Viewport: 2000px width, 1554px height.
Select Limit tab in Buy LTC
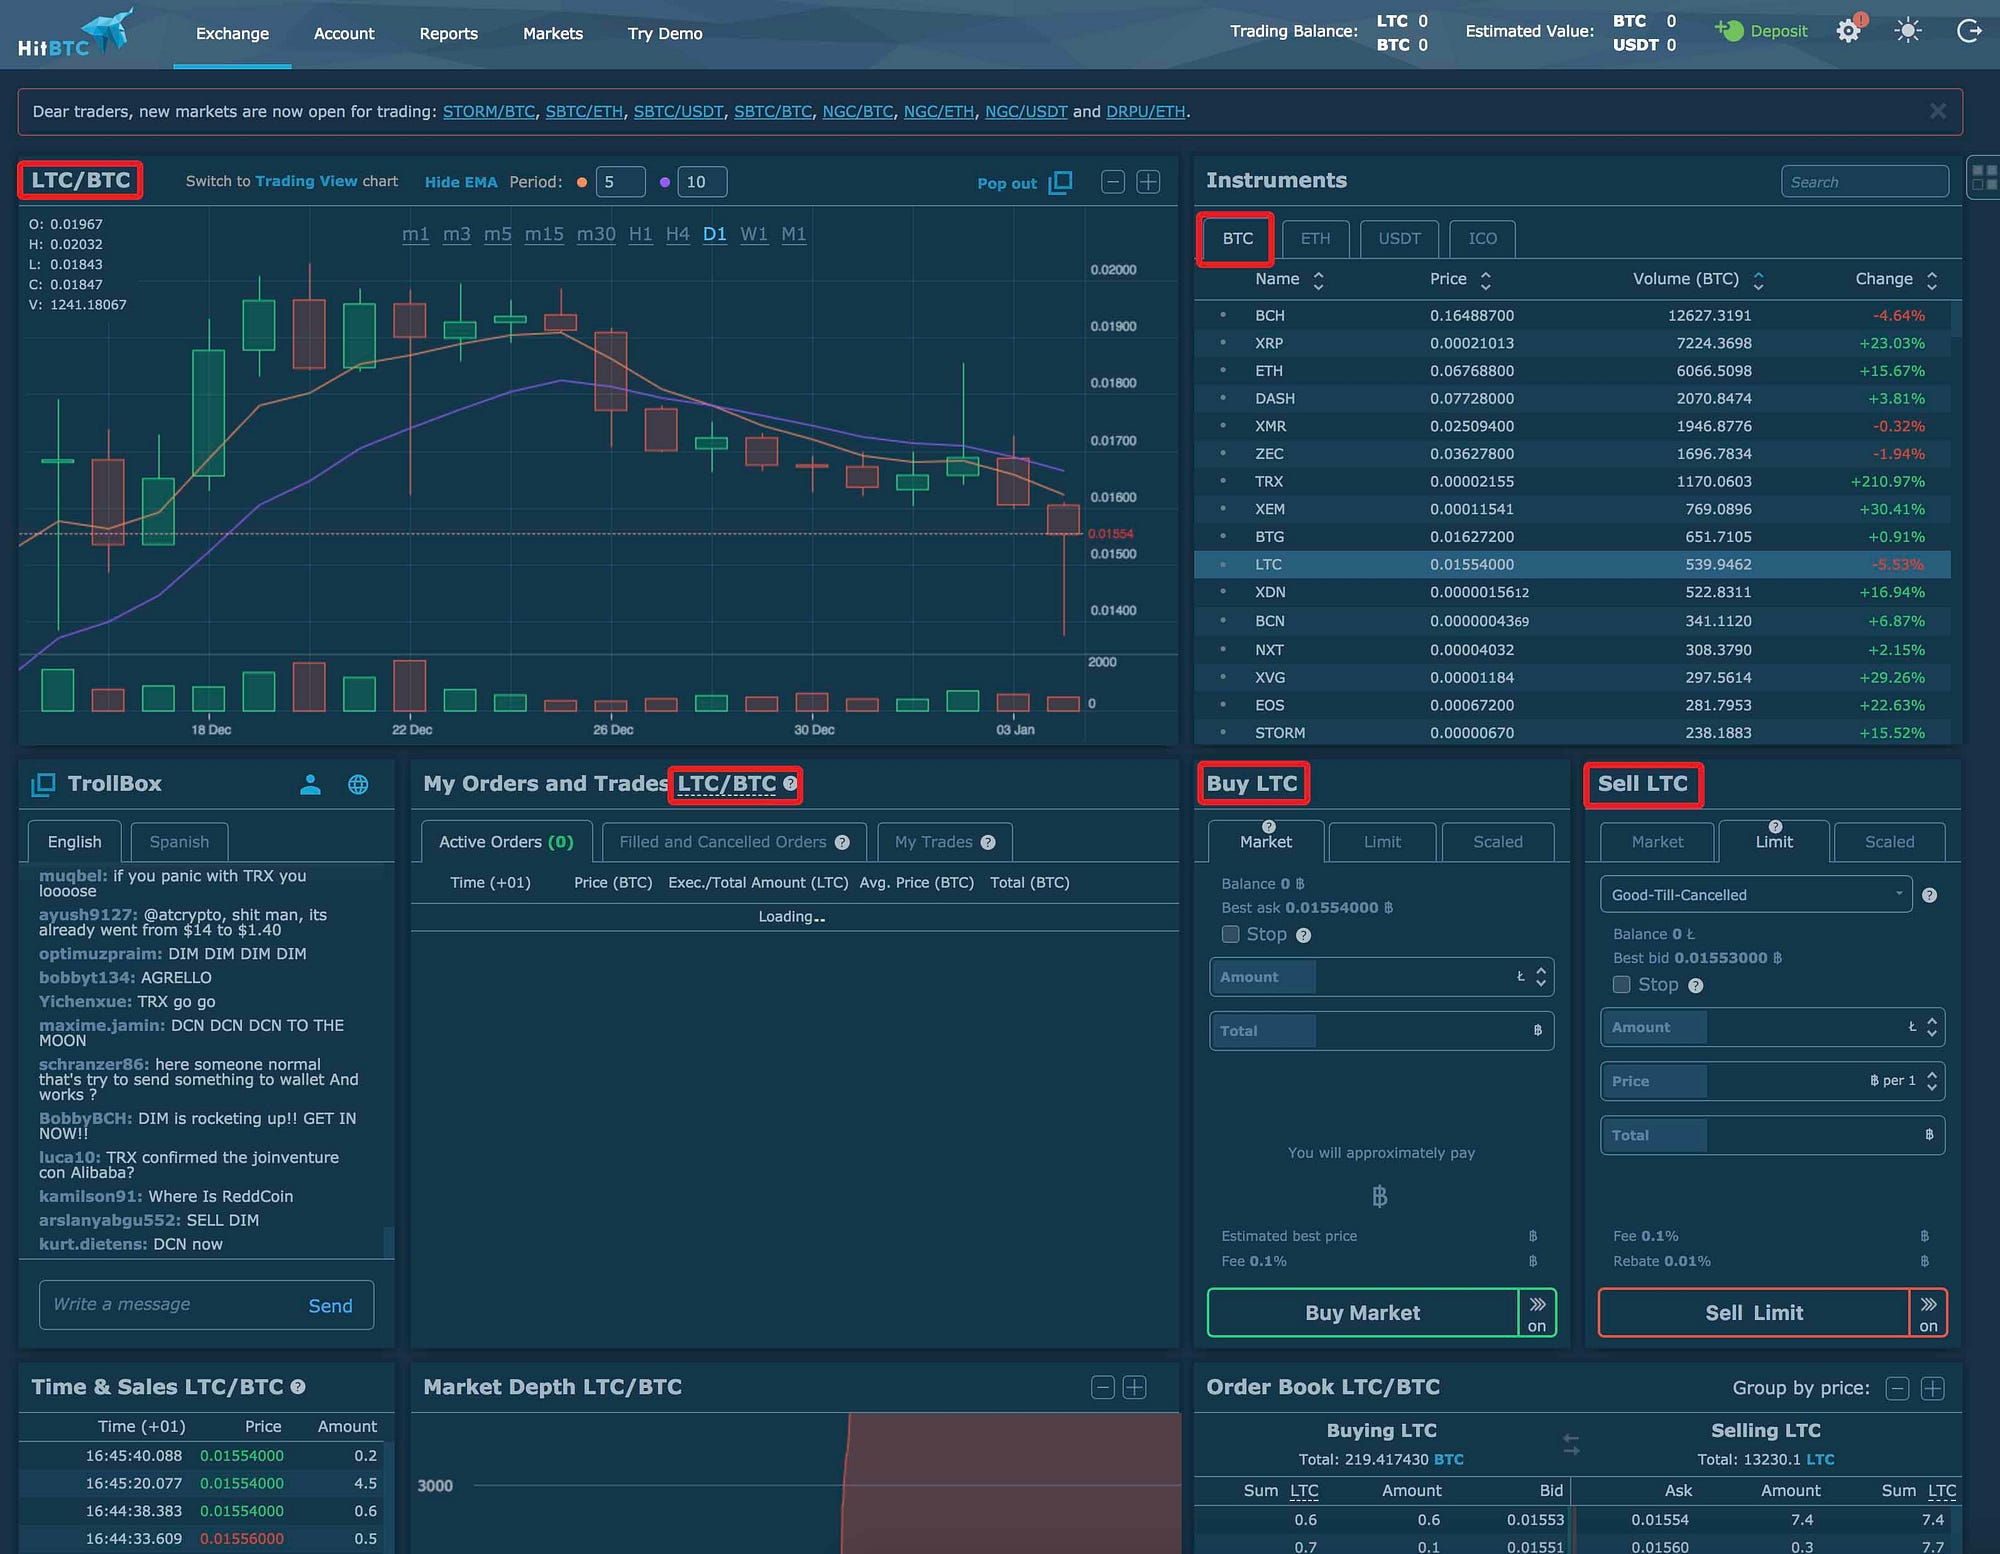coord(1382,842)
